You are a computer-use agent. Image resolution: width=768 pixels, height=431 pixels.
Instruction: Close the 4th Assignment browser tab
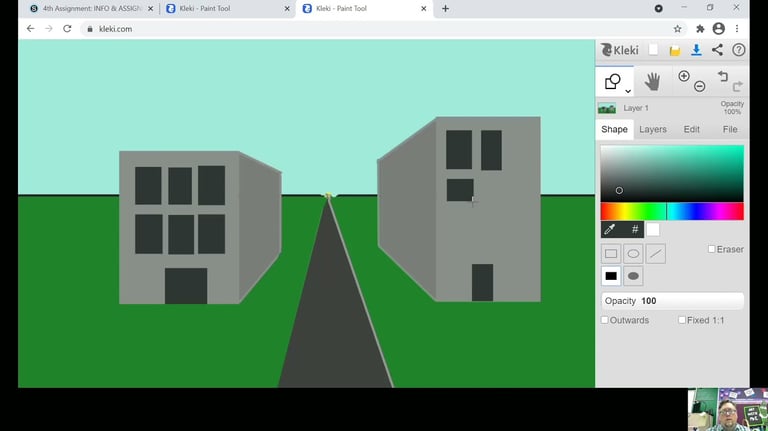point(150,8)
